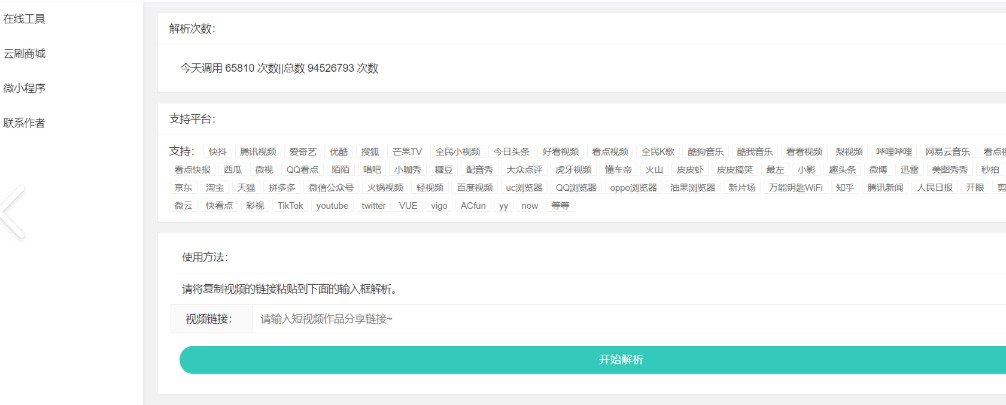Select the 轻视频 platform tag

pos(429,187)
